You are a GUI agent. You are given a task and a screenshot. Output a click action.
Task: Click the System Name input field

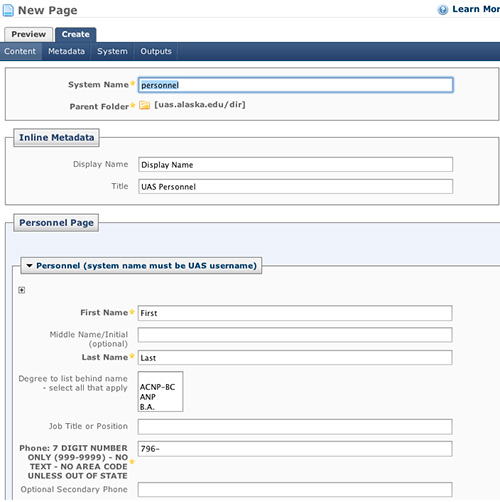tap(296, 85)
